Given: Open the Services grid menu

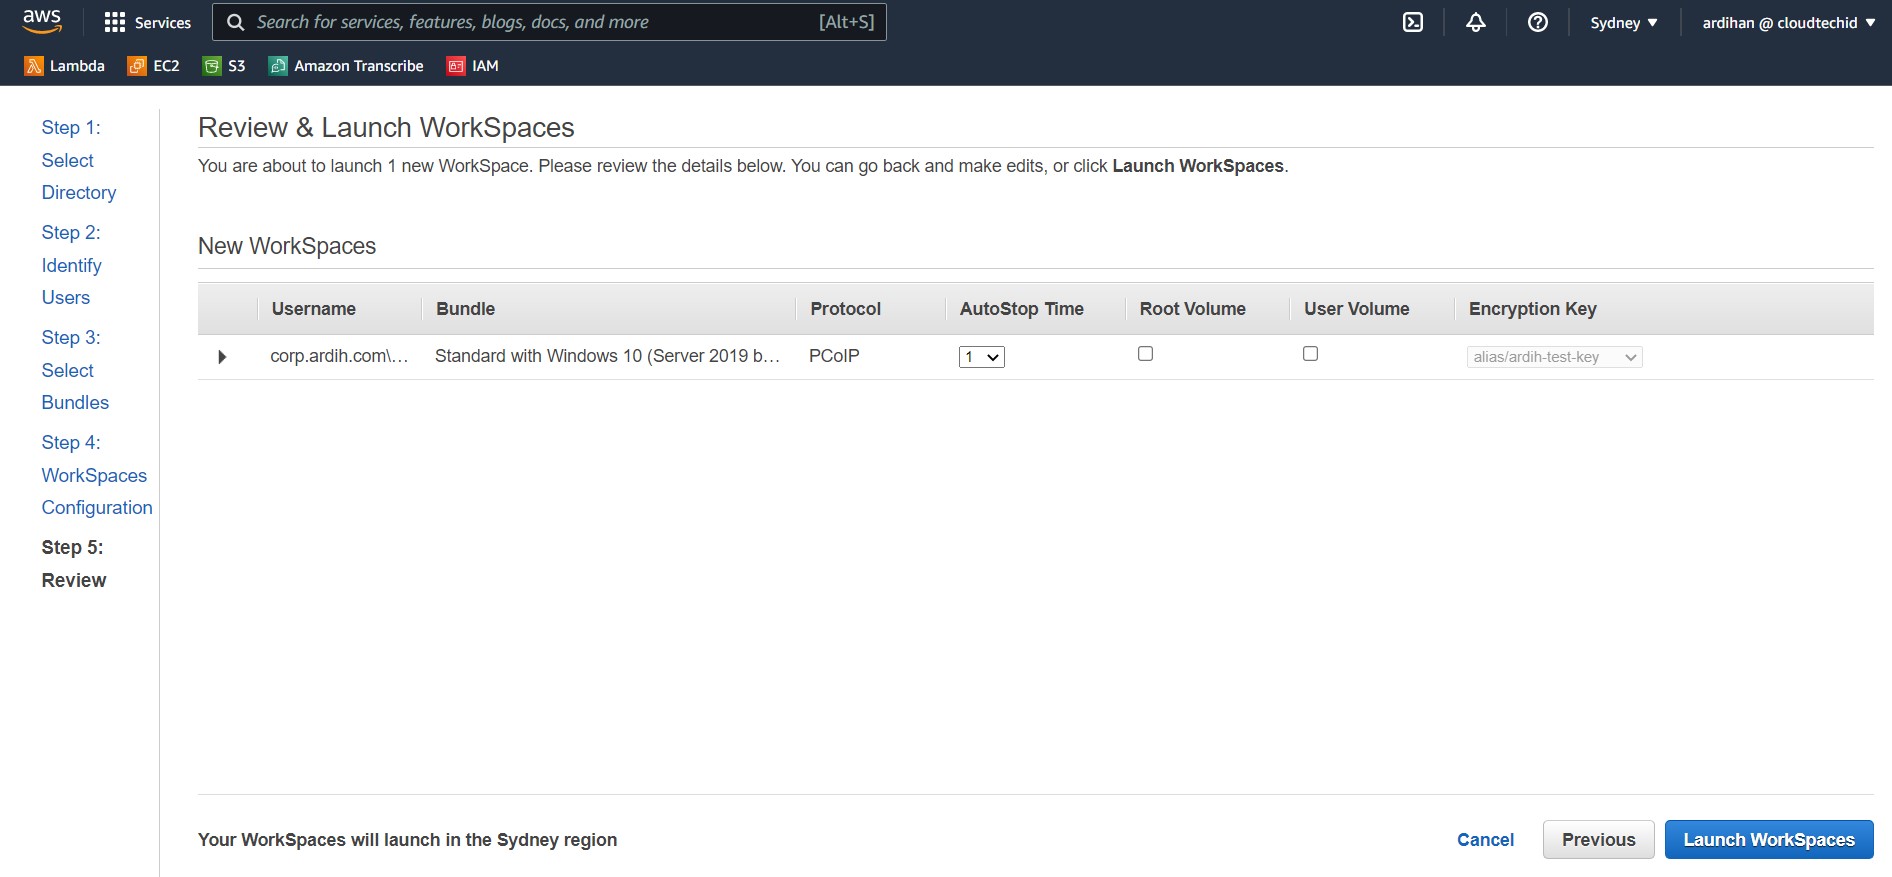Looking at the screenshot, I should click(x=148, y=22).
